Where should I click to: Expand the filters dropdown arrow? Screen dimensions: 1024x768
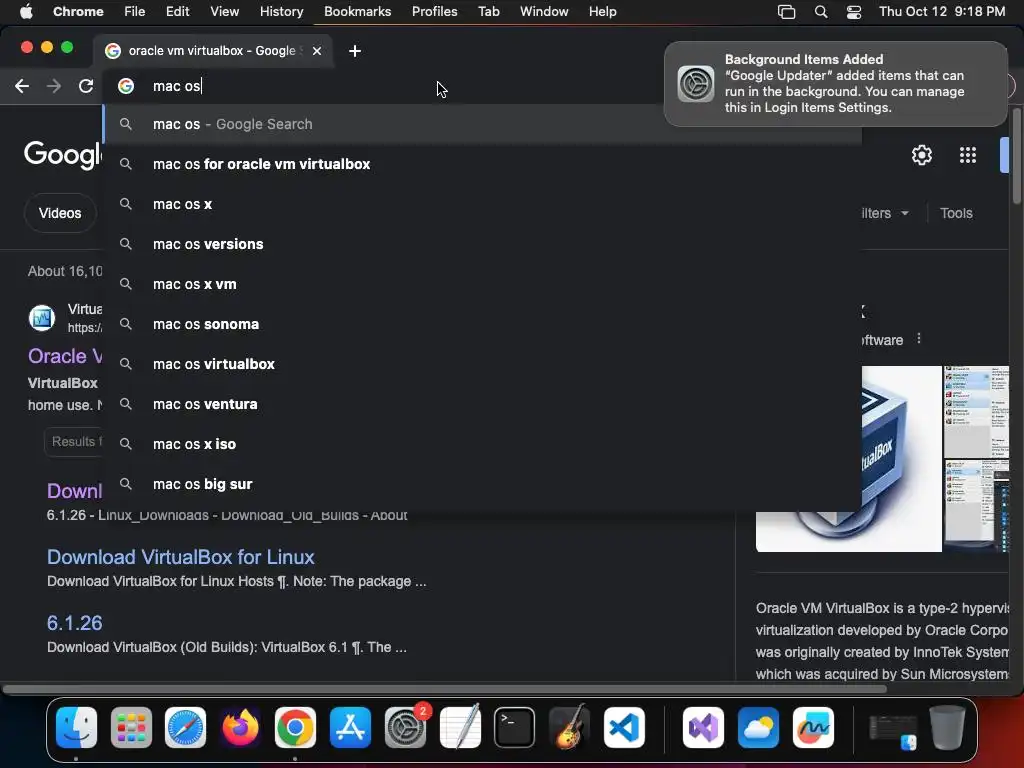coord(904,214)
